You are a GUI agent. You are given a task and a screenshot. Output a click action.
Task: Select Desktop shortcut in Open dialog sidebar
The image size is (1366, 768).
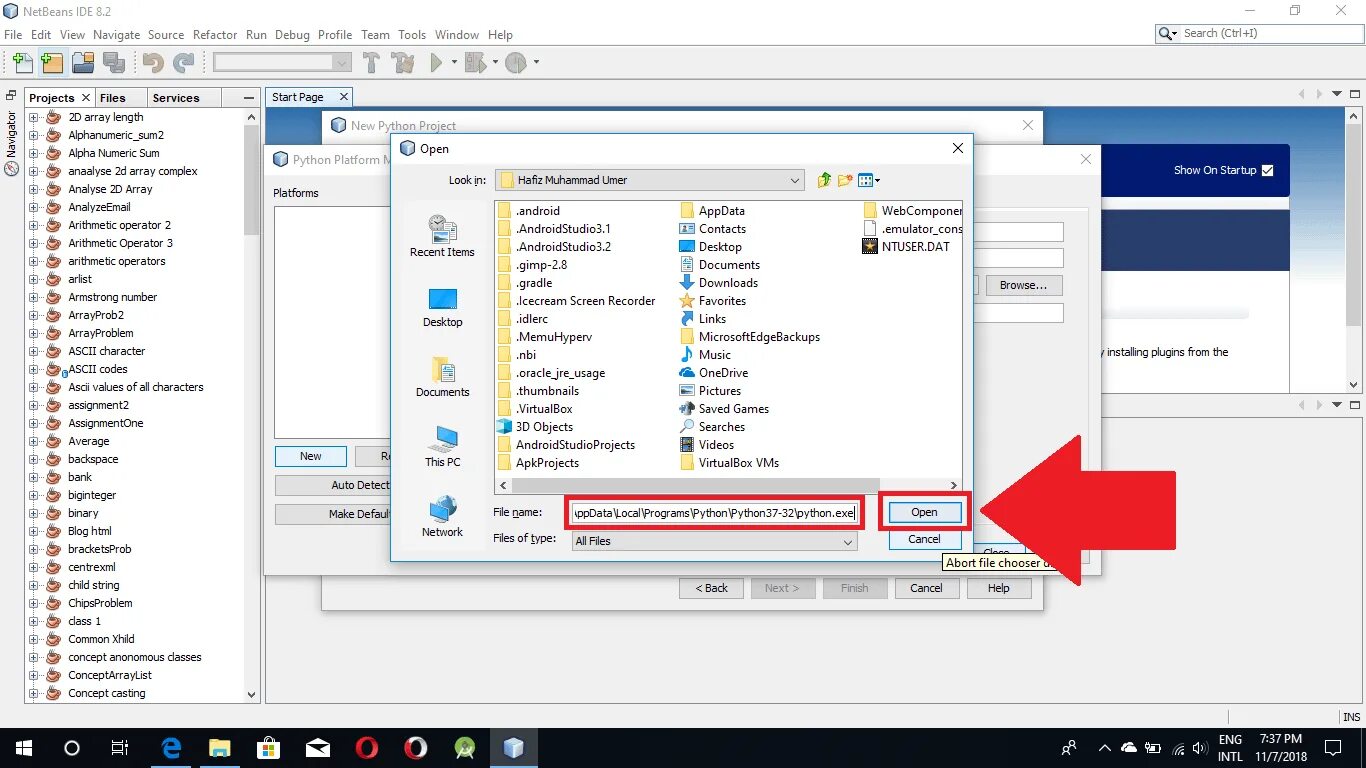pyautogui.click(x=442, y=307)
